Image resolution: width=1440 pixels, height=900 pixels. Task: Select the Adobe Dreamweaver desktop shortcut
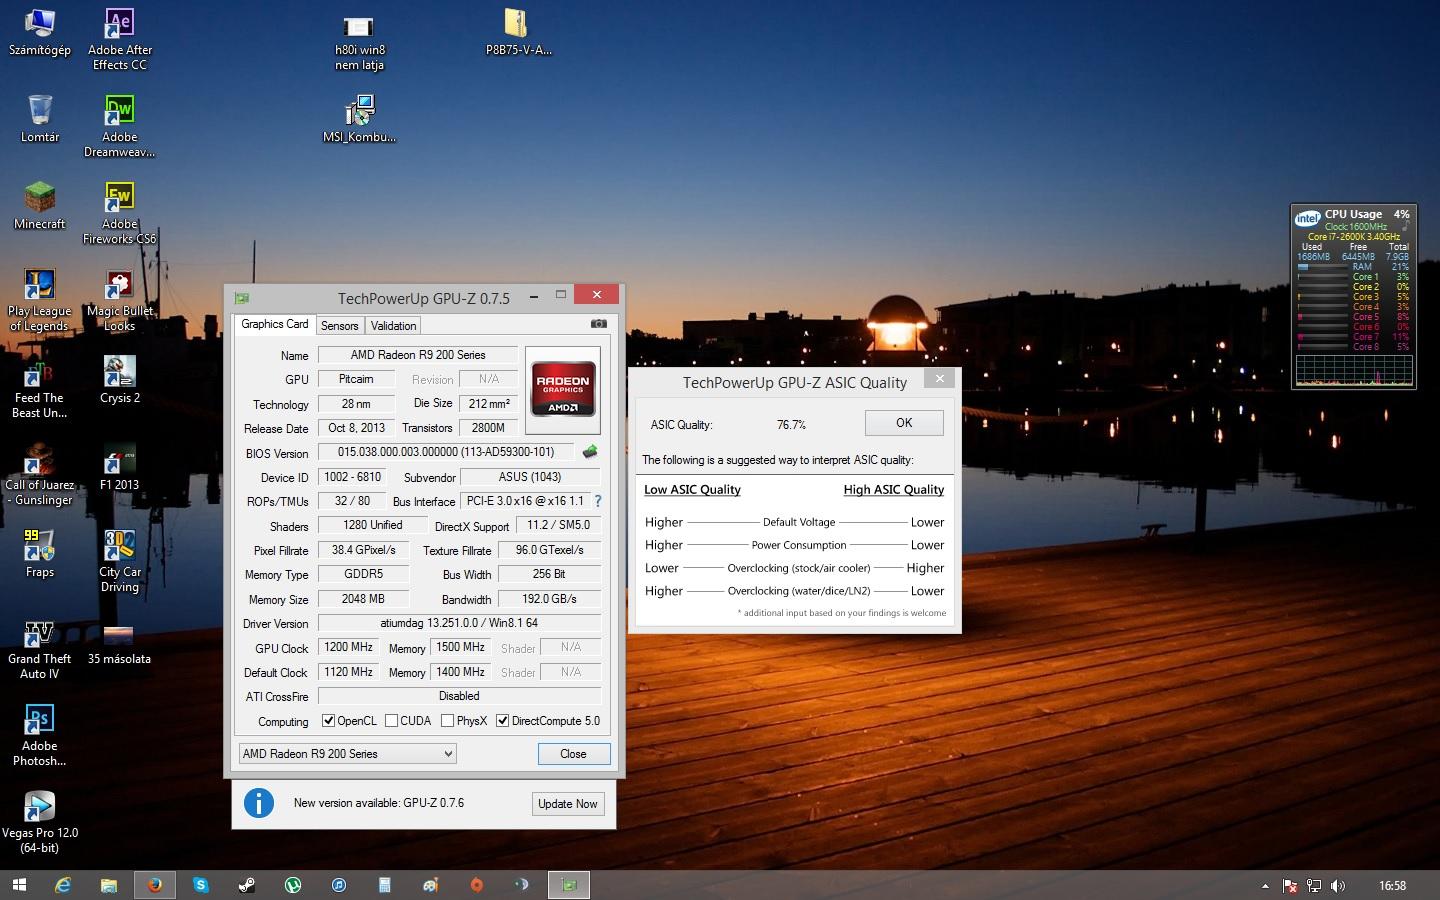point(119,126)
